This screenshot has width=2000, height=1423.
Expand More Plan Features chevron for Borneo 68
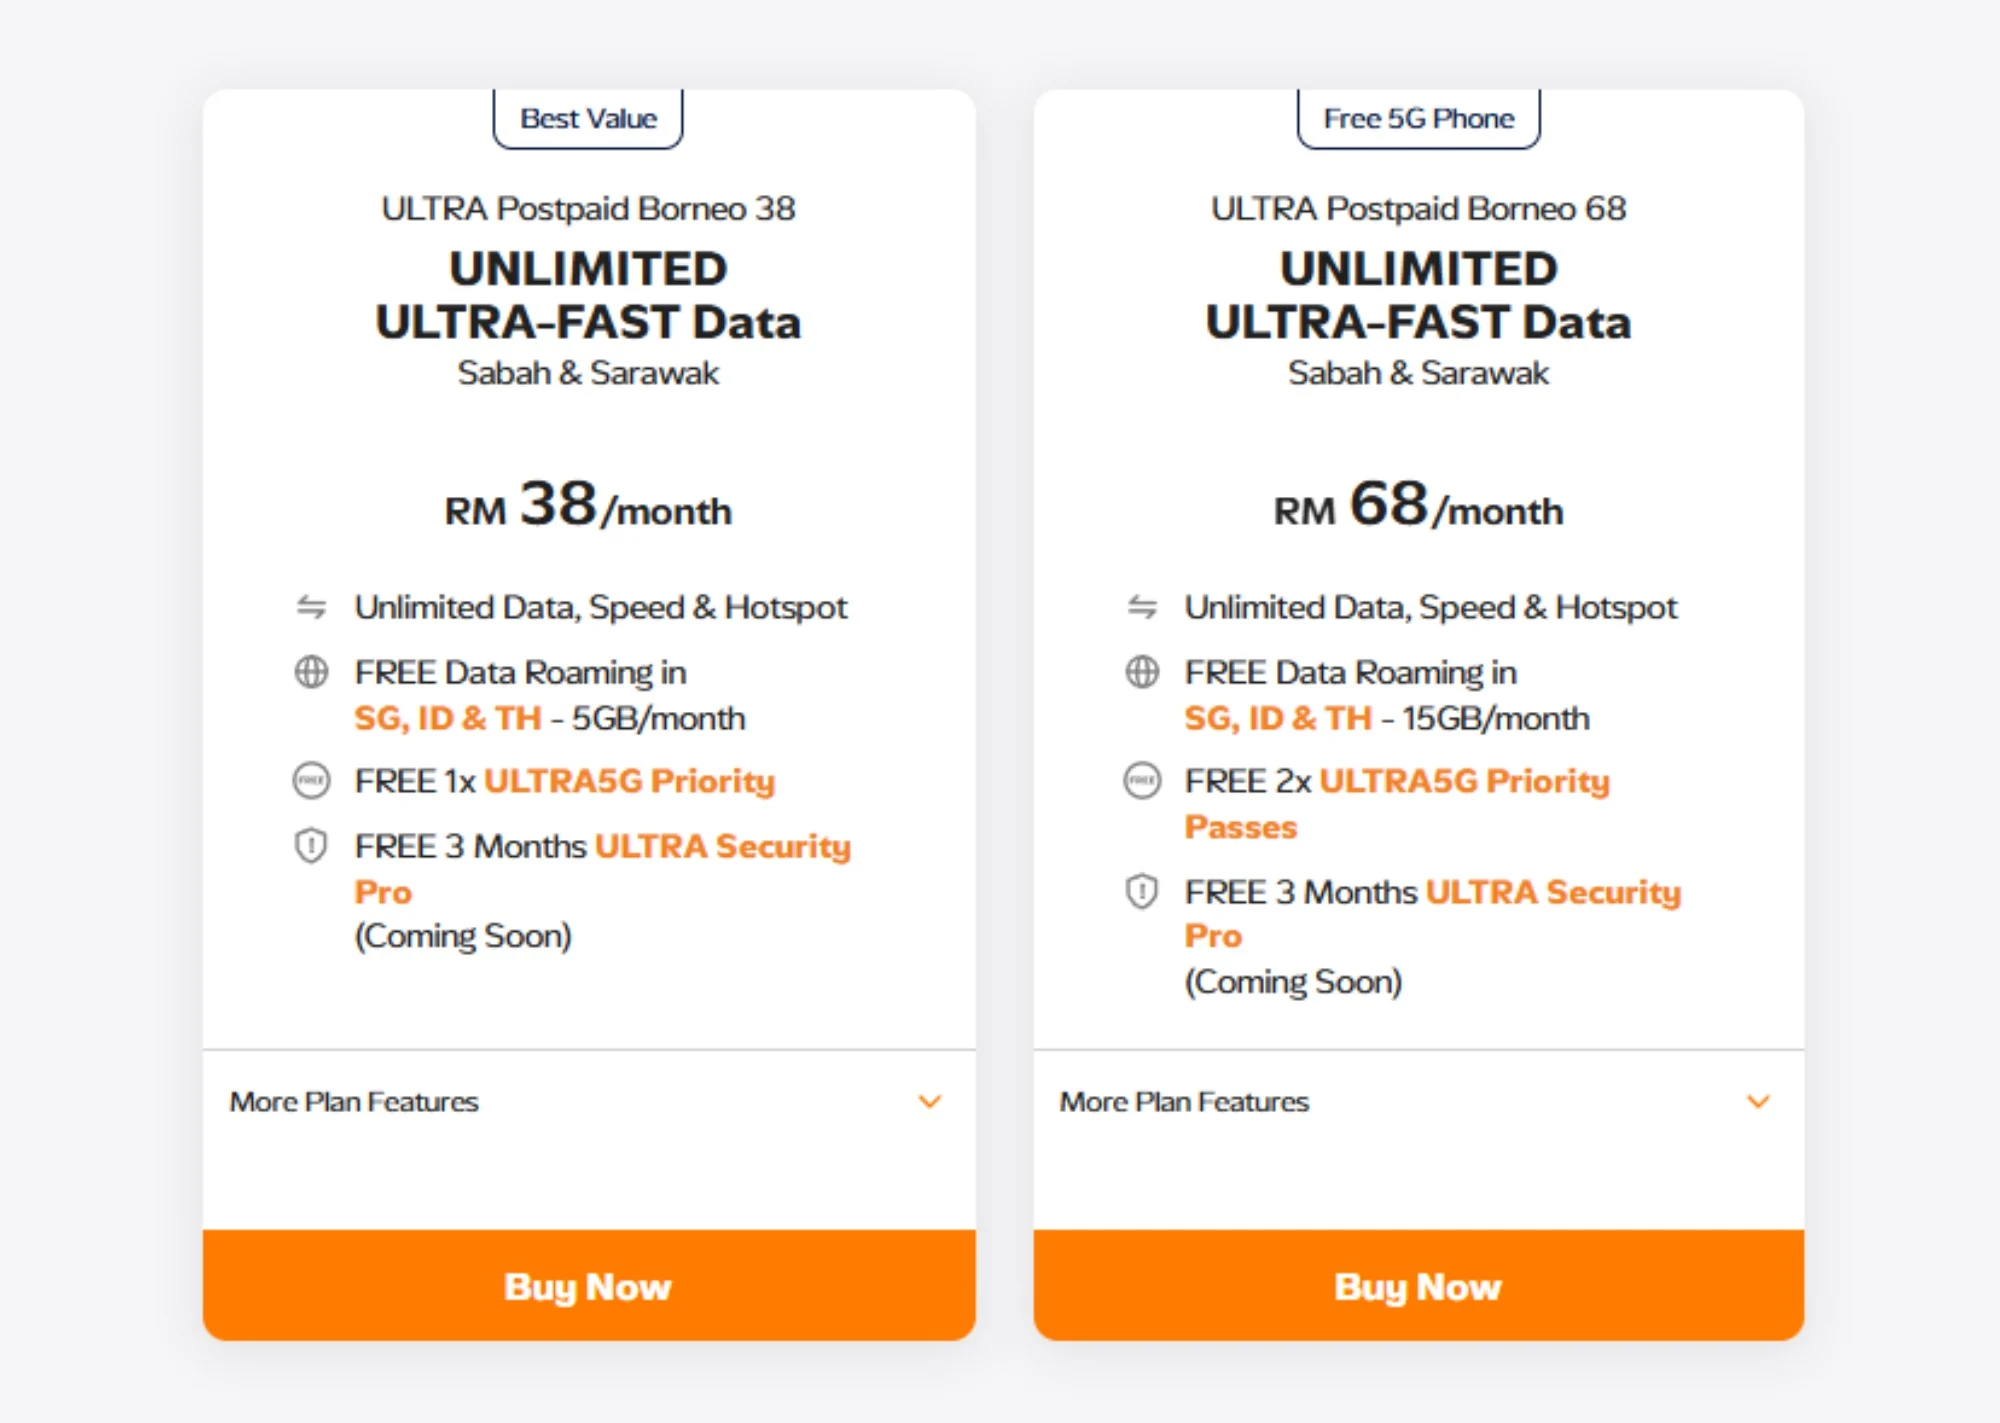1758,1102
